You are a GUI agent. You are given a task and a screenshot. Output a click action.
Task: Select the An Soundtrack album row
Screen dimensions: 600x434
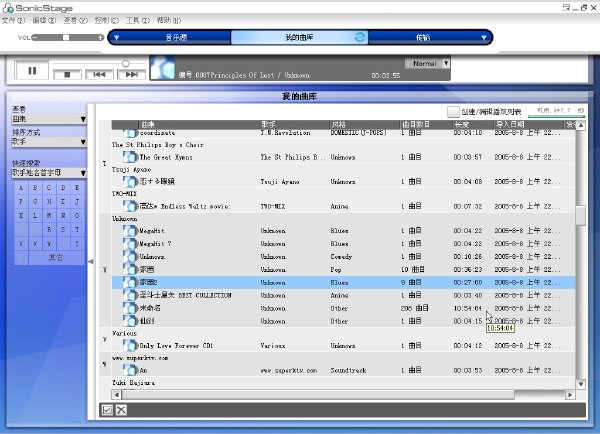(343, 370)
